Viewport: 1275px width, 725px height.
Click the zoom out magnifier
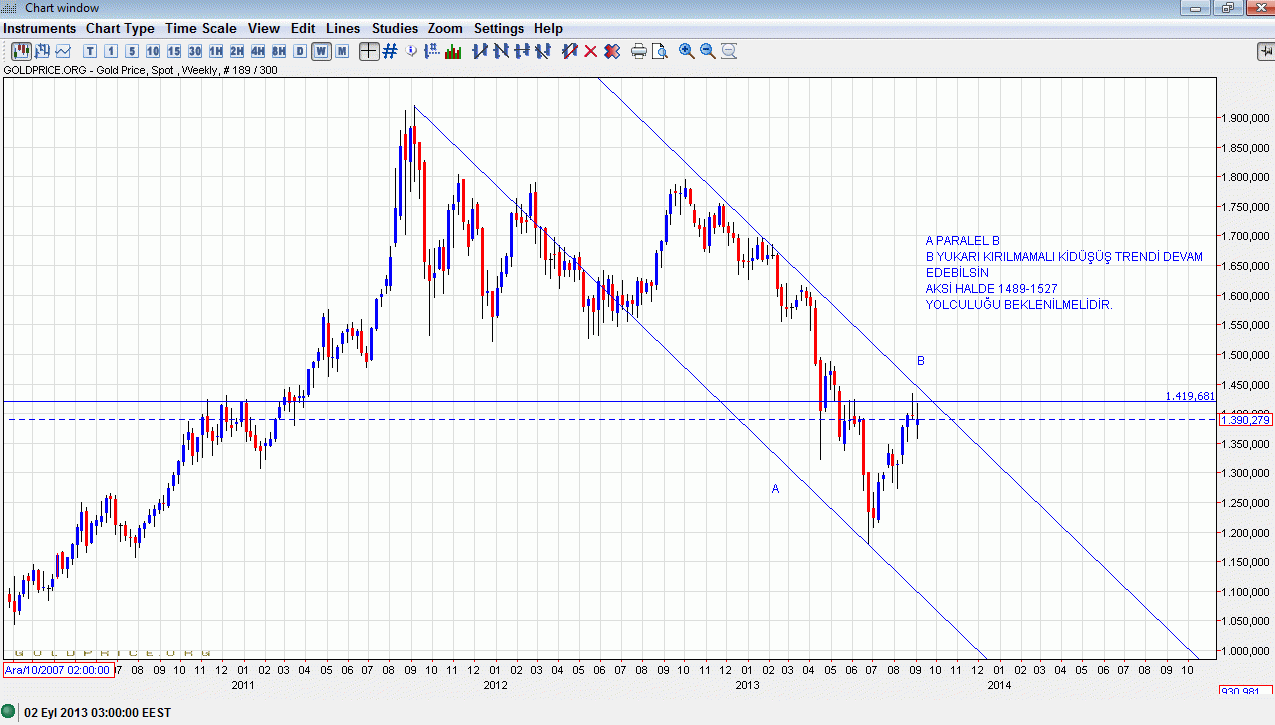(708, 51)
